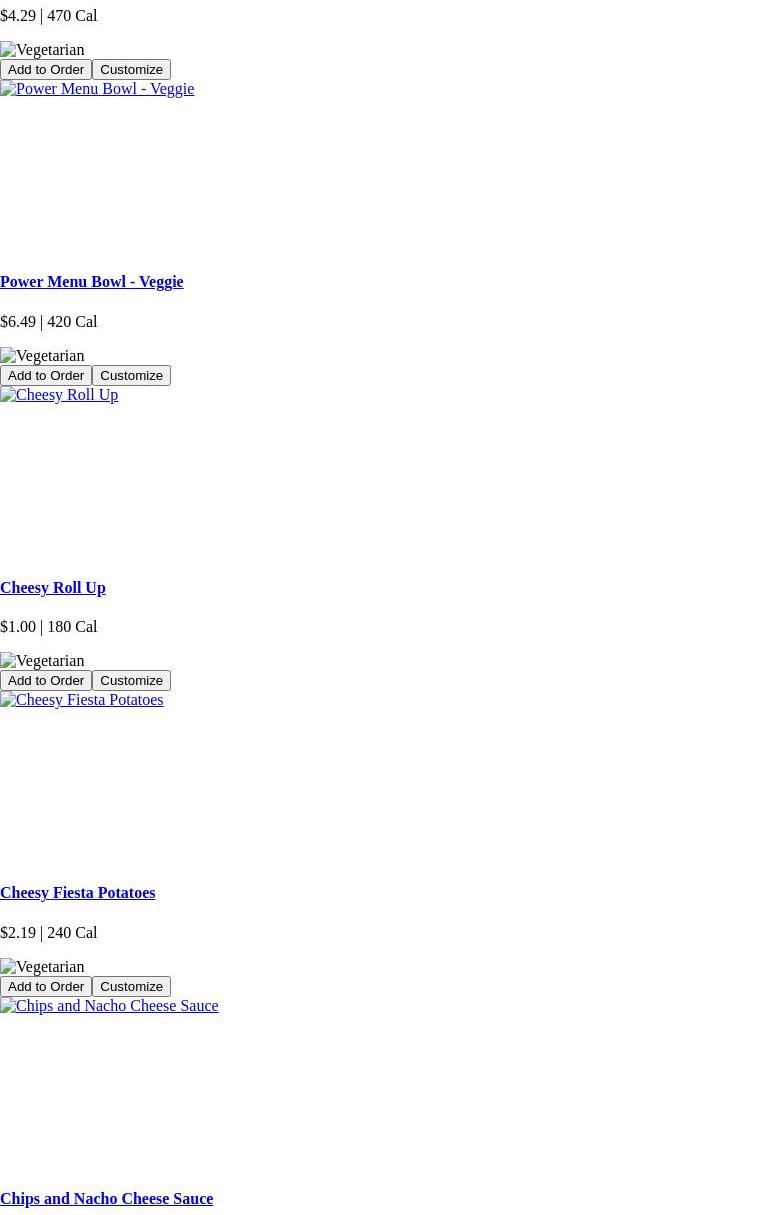Image resolution: width=769 pixels, height=1215 pixels.
Task: Customize the Power Menu Bowl - Veggie
Action: click(131, 376)
